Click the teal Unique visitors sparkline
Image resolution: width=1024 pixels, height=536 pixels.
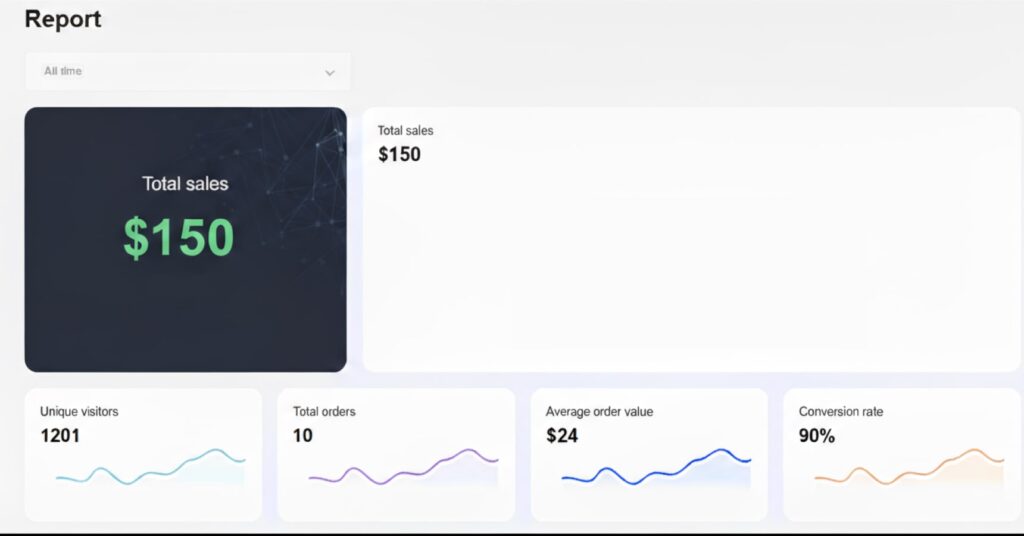coord(150,470)
